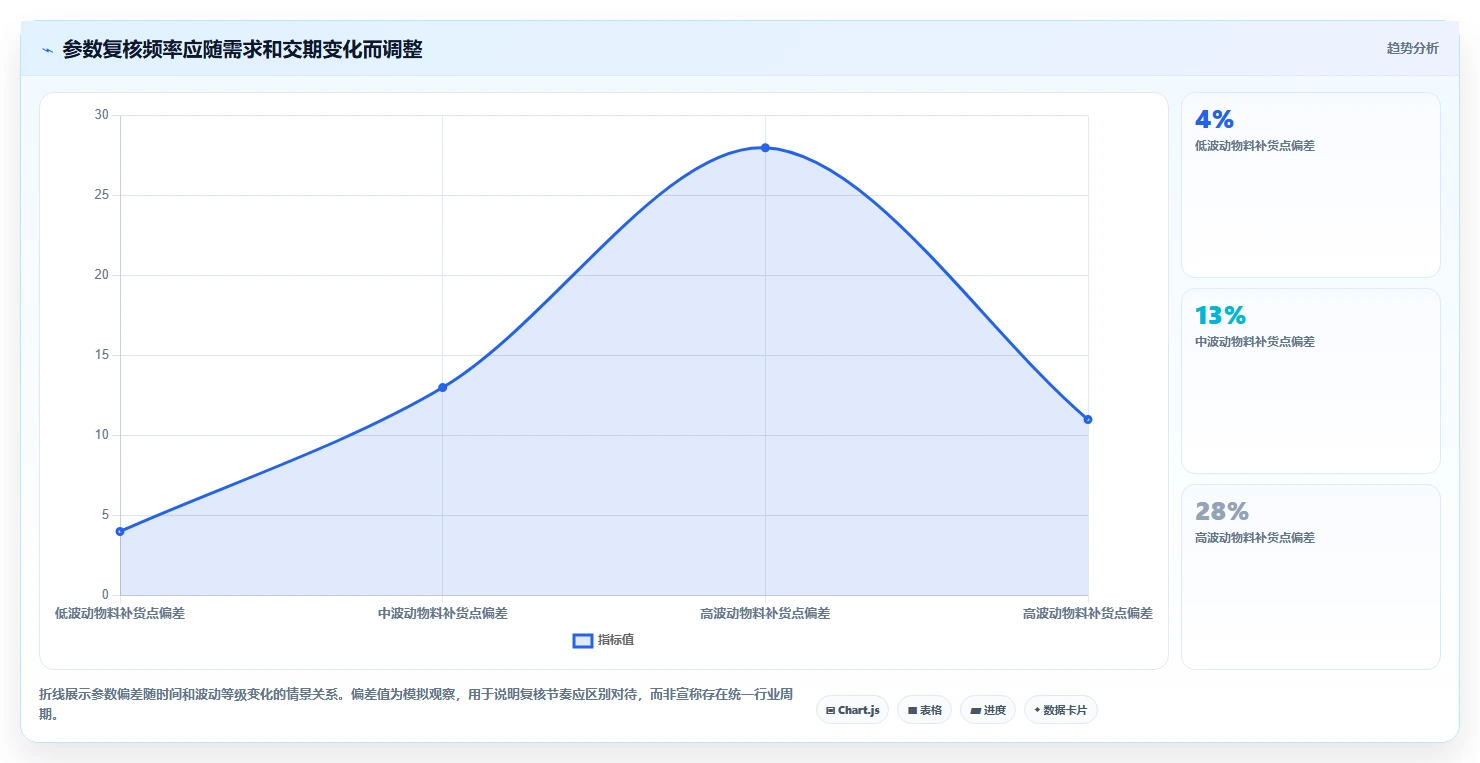Click the 13% value on the second card

point(1220,315)
